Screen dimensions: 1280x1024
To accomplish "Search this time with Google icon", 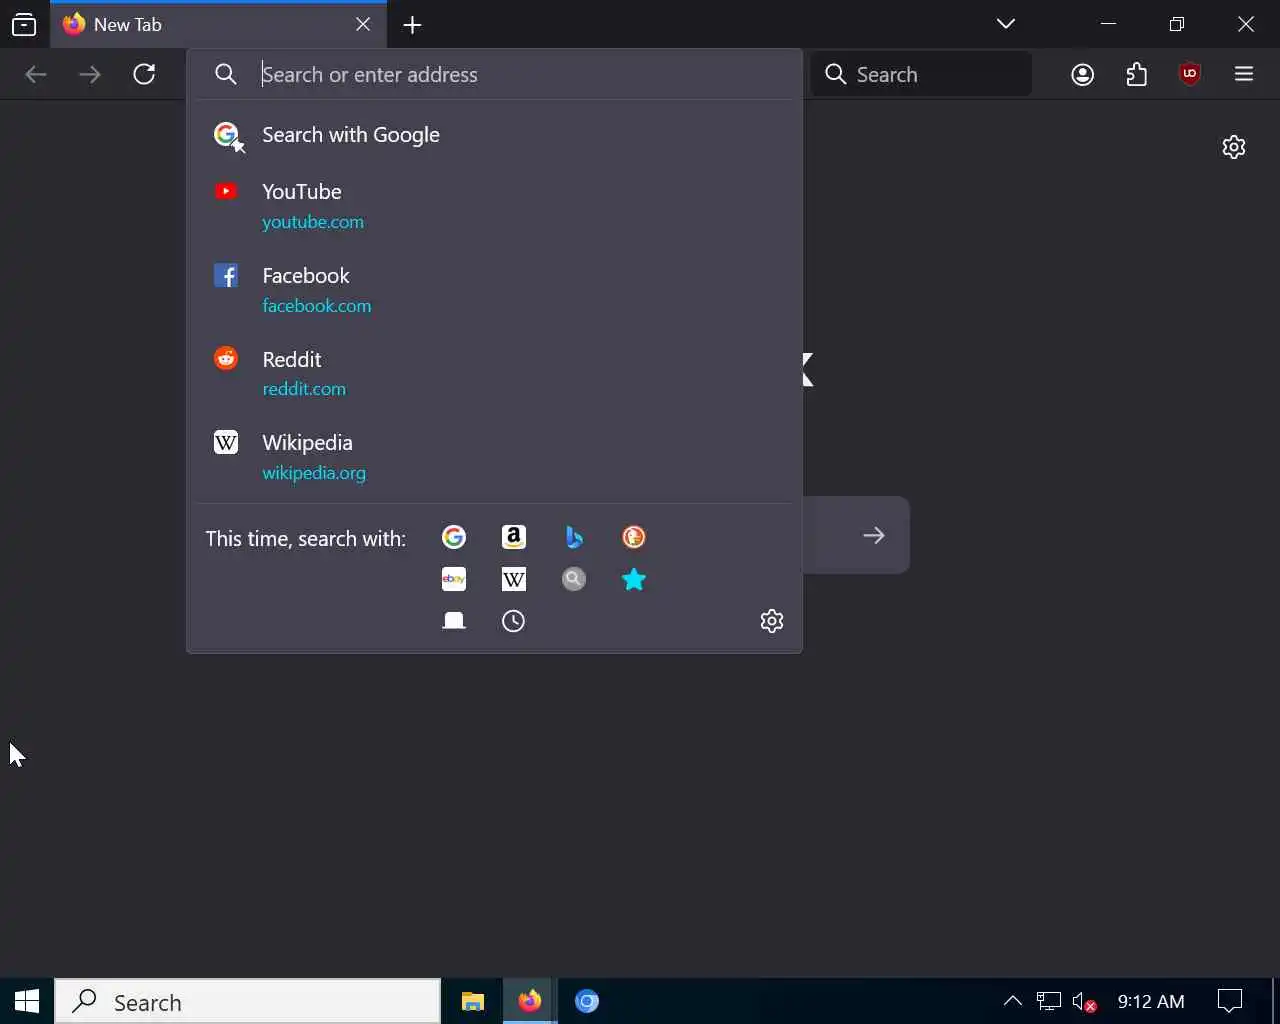I will pyautogui.click(x=454, y=537).
